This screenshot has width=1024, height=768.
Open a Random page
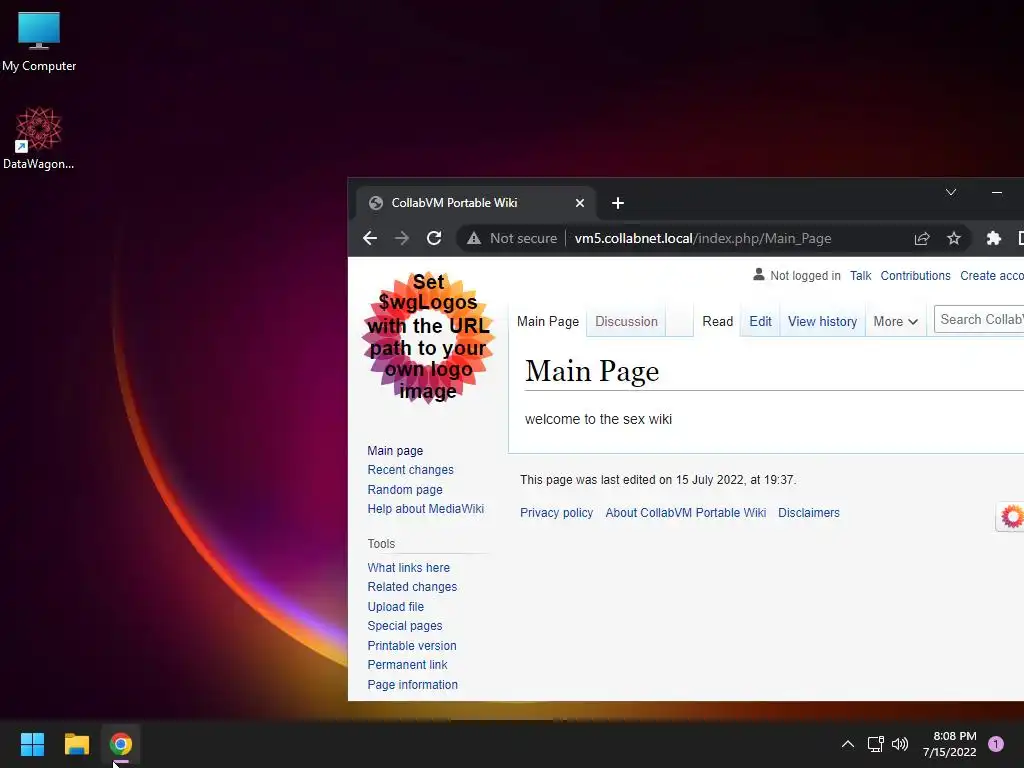[405, 489]
